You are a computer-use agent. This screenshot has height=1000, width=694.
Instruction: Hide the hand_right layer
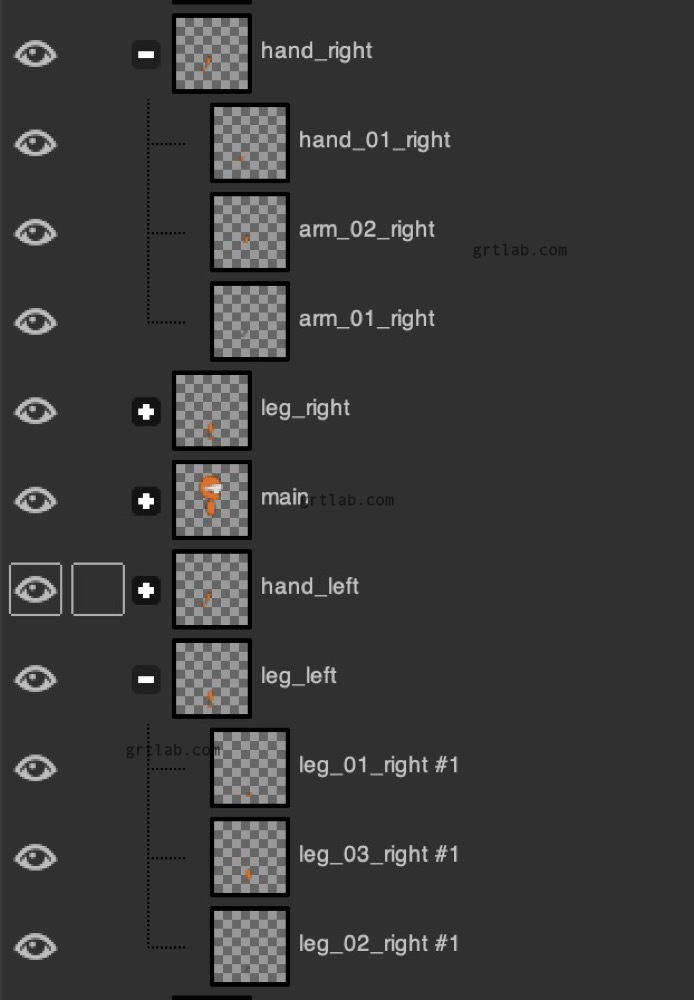click(35, 53)
